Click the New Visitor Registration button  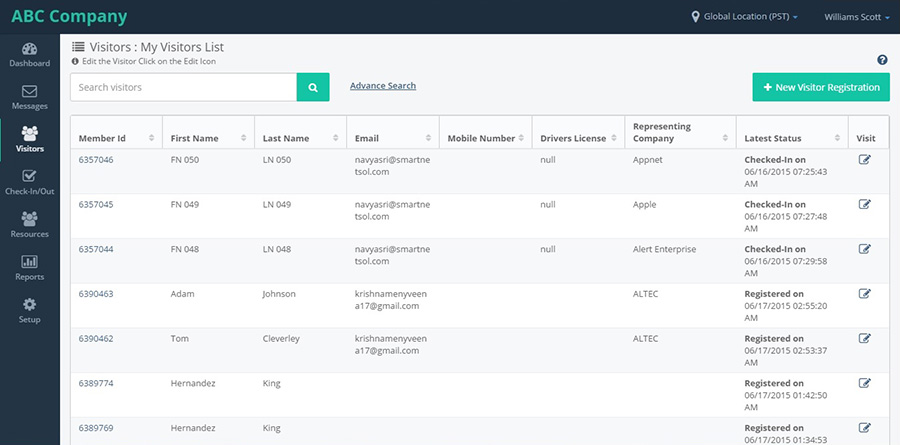(821, 87)
